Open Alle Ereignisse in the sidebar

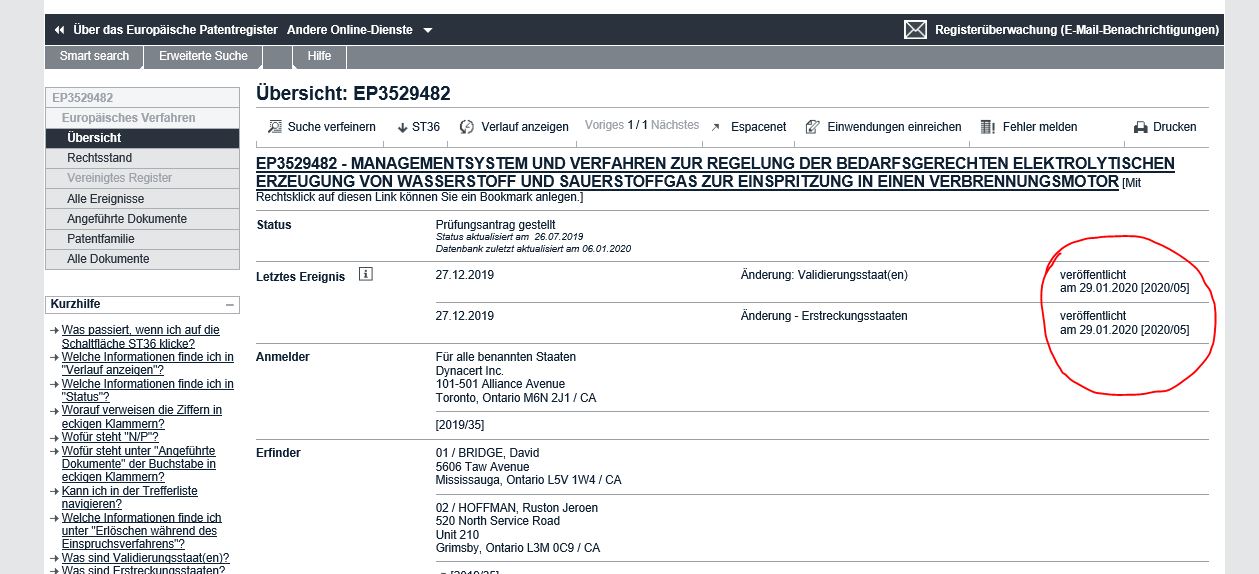coord(143,199)
